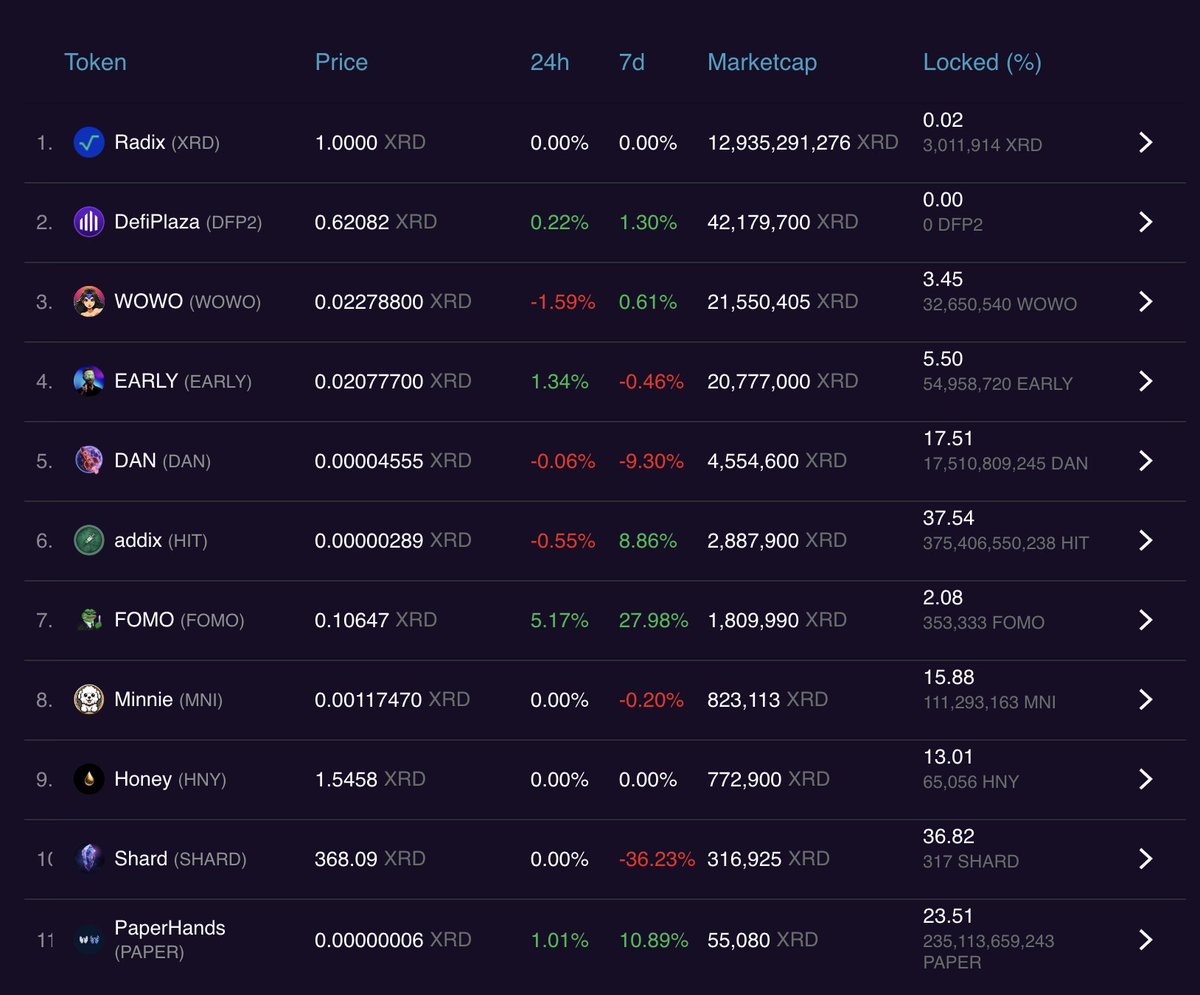Click the price 1.5458 XRD
Image resolution: width=1200 pixels, height=995 pixels.
click(370, 779)
